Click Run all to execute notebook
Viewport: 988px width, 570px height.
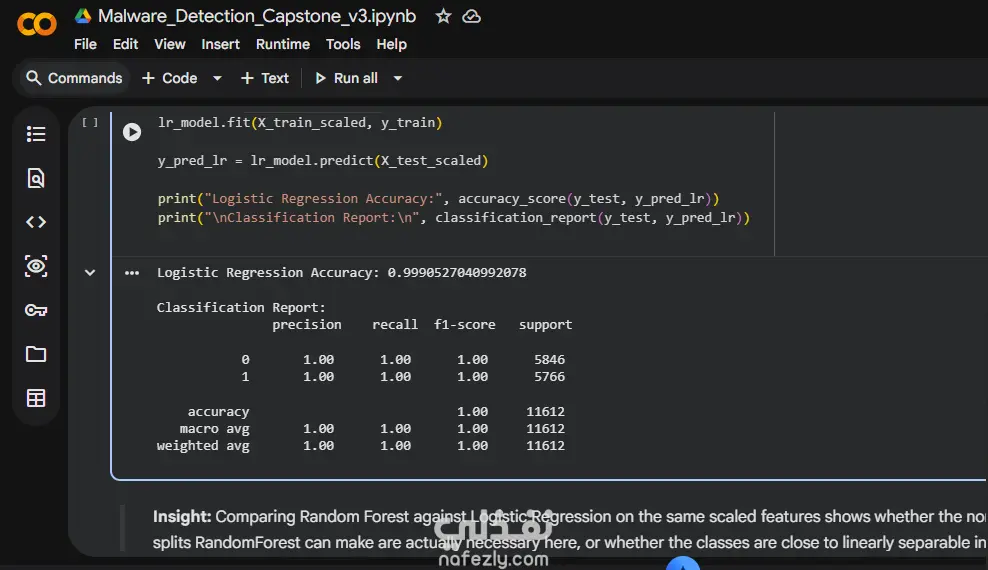pos(347,78)
